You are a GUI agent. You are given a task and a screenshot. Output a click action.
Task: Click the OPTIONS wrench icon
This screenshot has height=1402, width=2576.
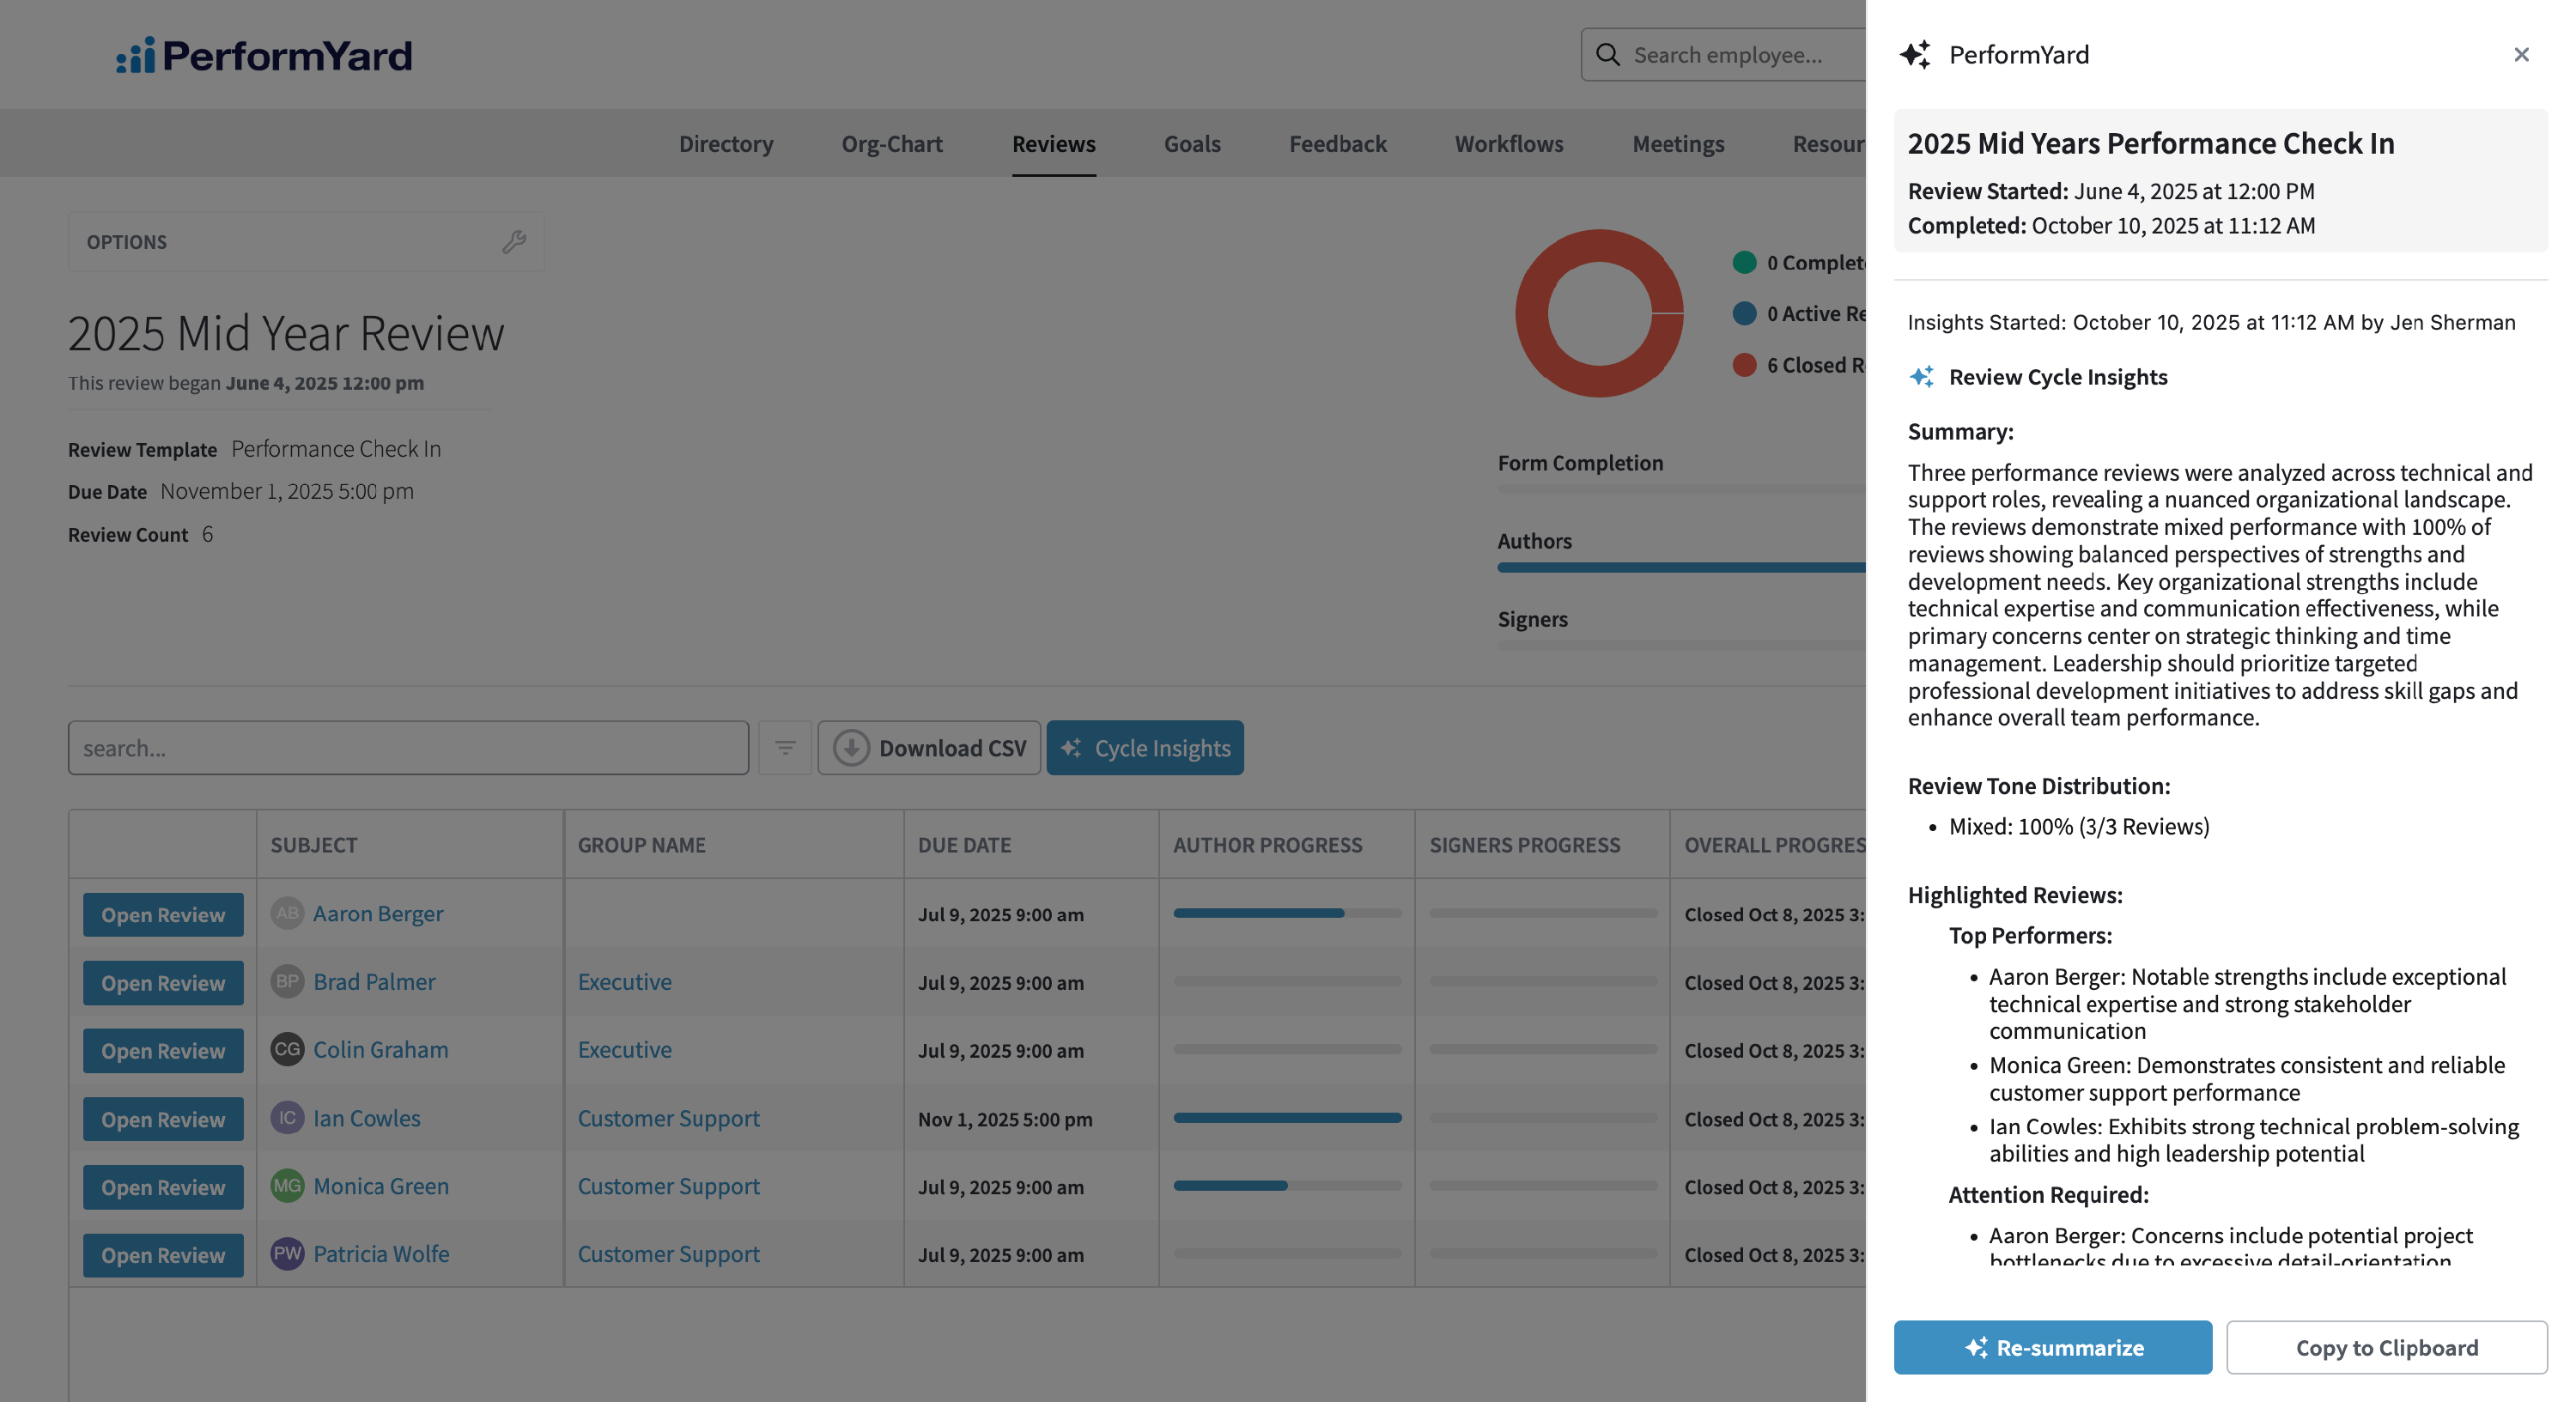point(514,242)
